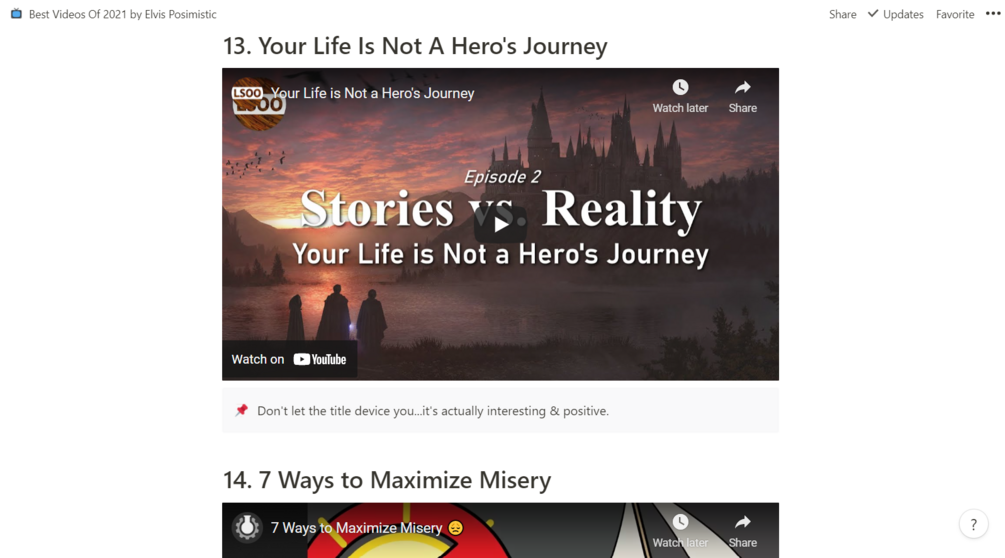Click the Watch later clock icon on first video

(x=680, y=87)
